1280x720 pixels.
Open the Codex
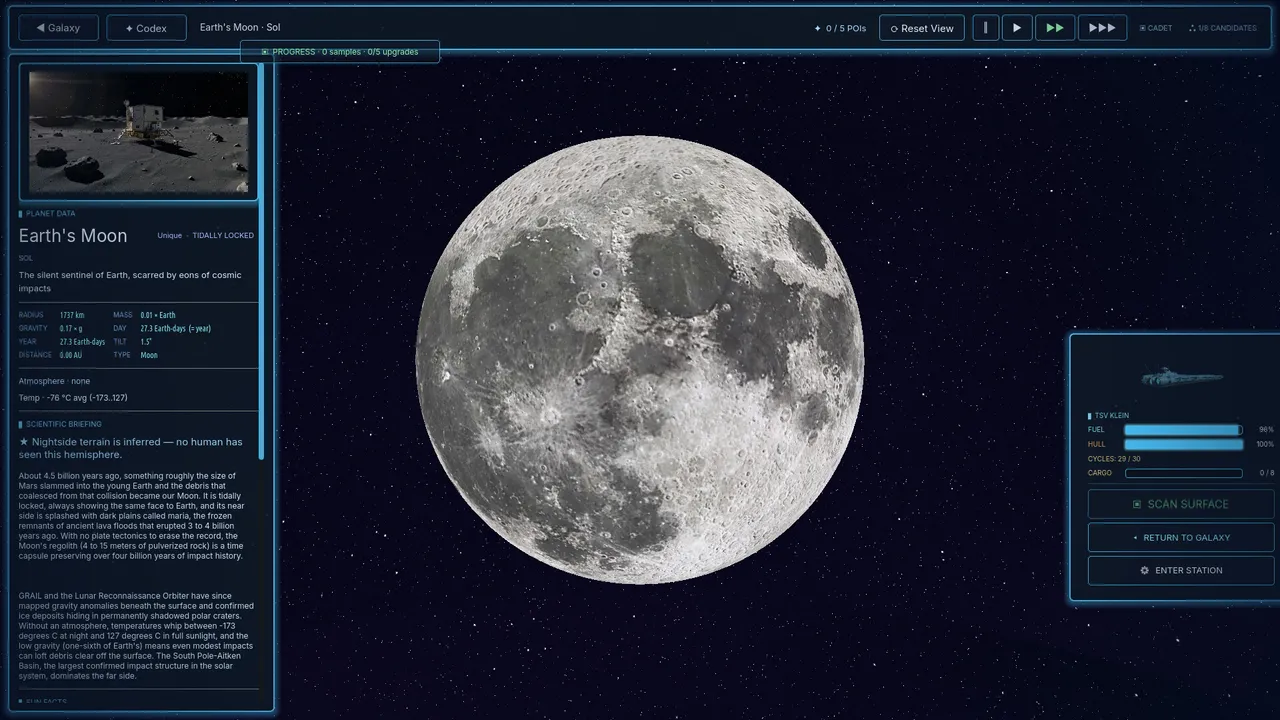coord(146,28)
